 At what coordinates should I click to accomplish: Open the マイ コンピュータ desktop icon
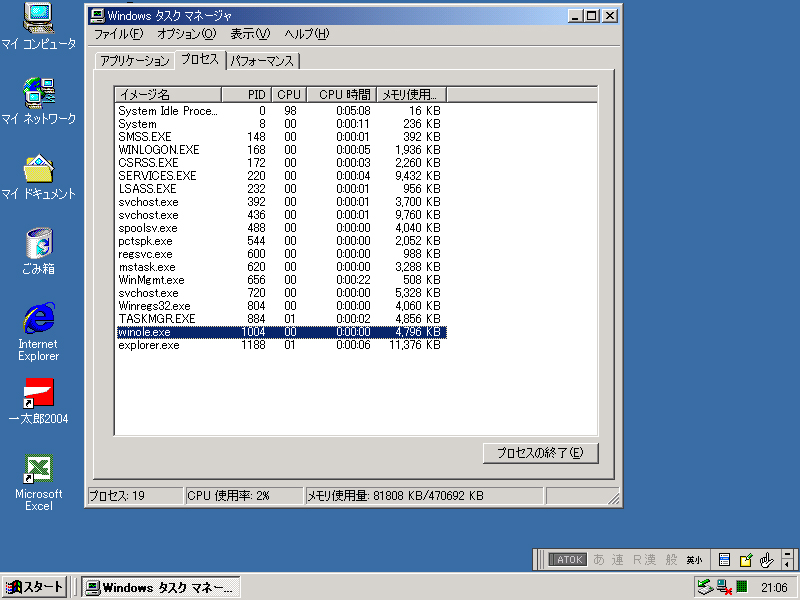point(38,20)
